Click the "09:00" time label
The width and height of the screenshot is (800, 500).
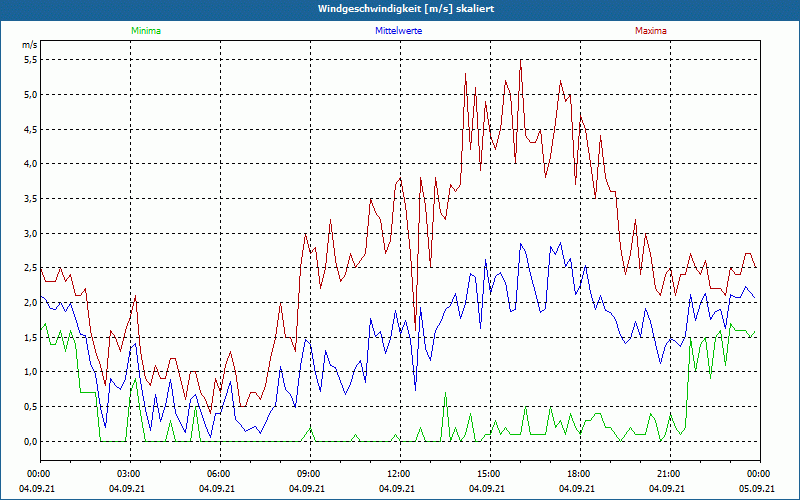click(x=310, y=474)
